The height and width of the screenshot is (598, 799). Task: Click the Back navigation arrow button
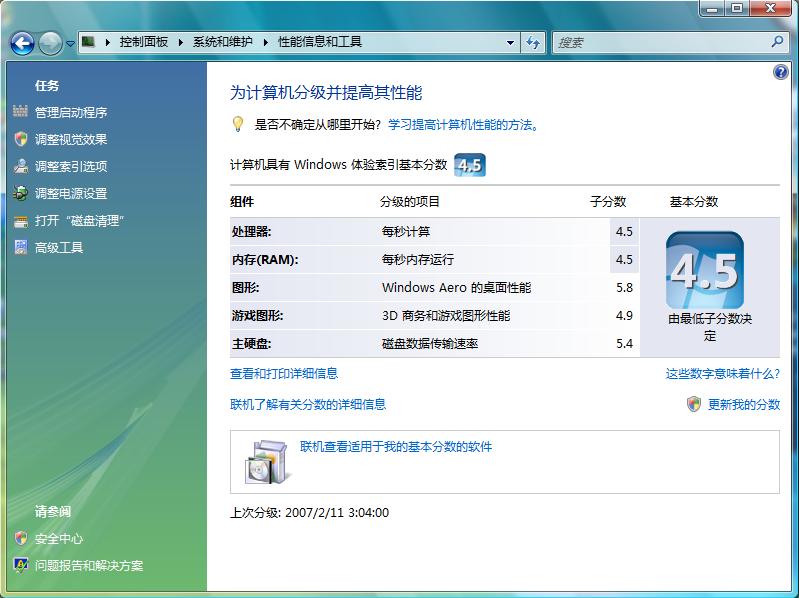[x=22, y=43]
